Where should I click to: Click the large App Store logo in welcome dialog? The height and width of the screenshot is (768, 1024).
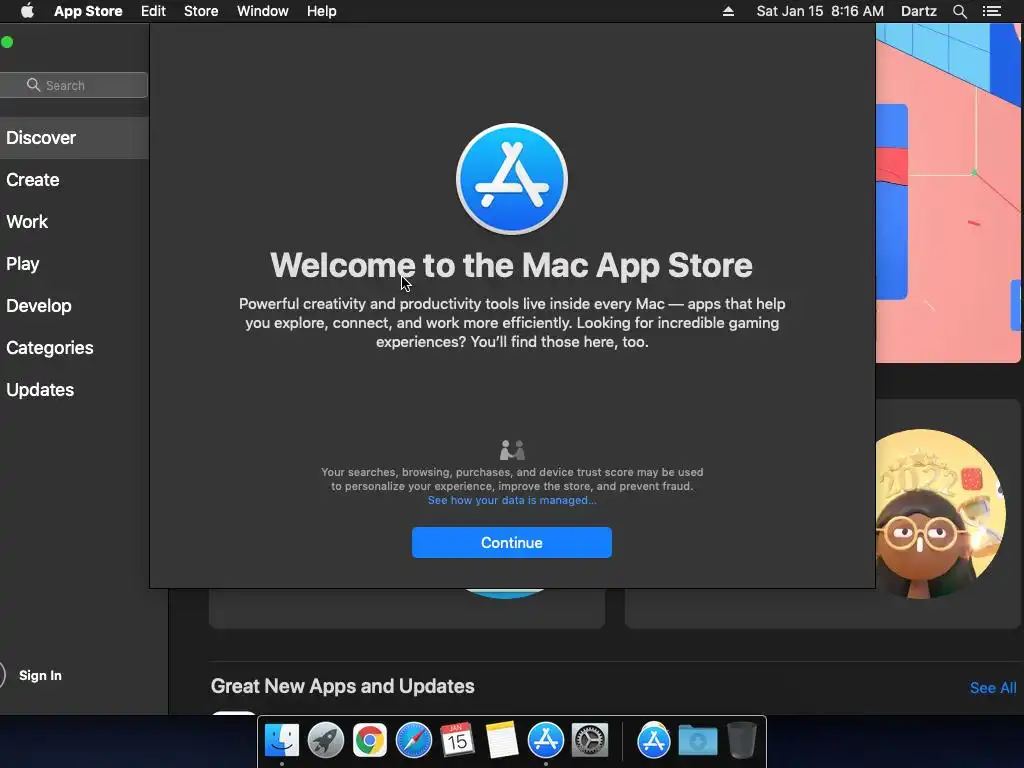point(511,179)
